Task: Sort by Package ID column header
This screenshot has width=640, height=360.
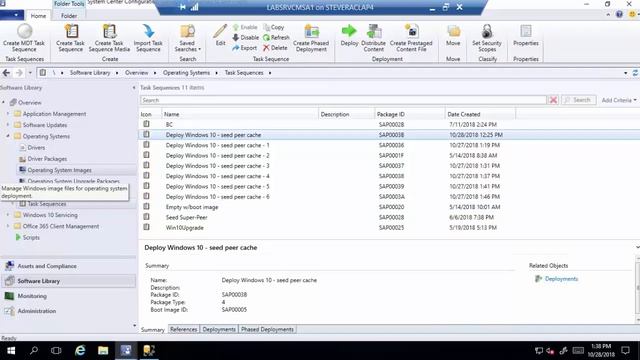Action: (x=409, y=114)
